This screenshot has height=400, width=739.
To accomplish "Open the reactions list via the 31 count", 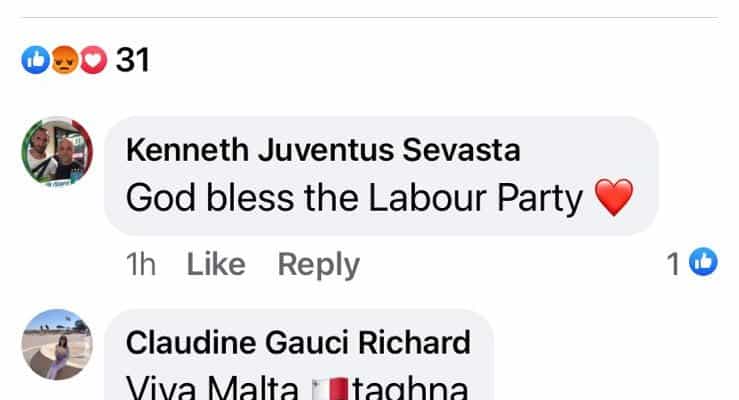I will (132, 60).
